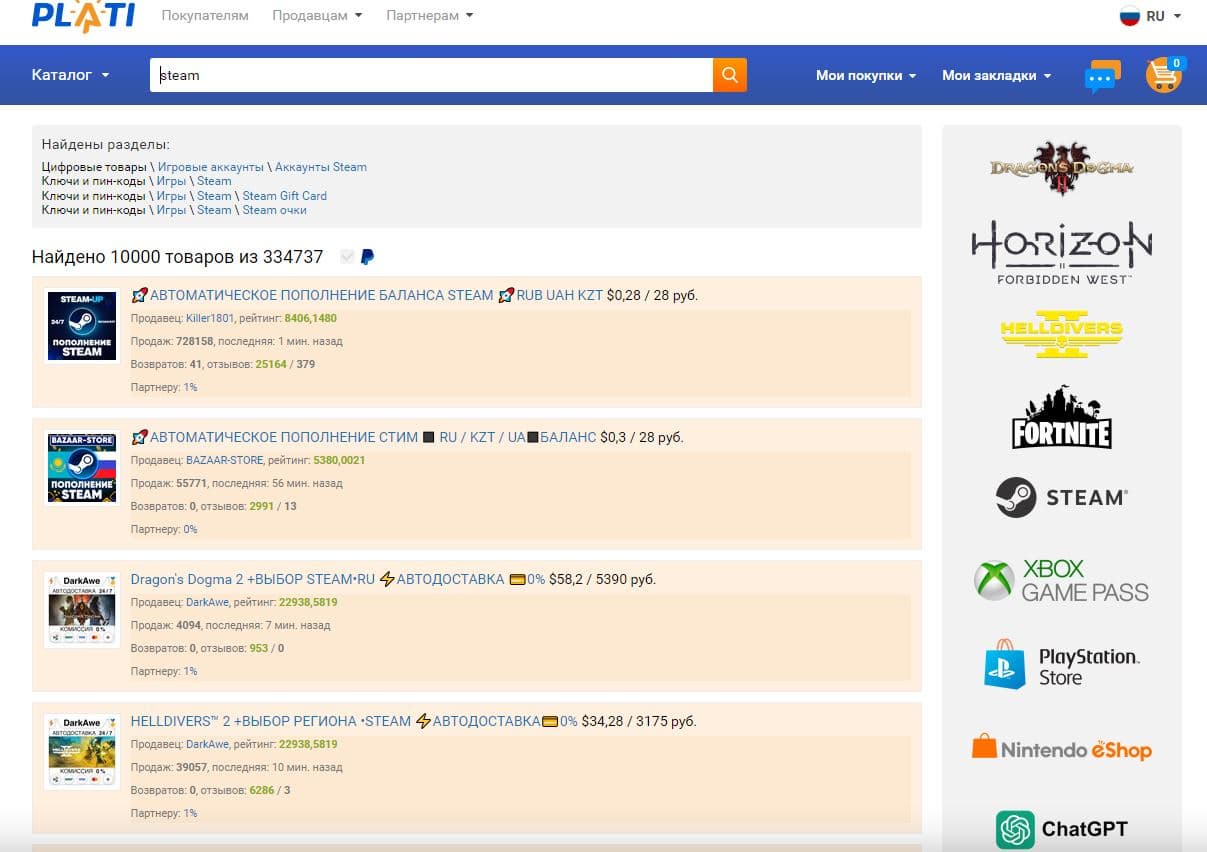Click the search field containing steam
This screenshot has height=852, width=1207.
pos(431,75)
